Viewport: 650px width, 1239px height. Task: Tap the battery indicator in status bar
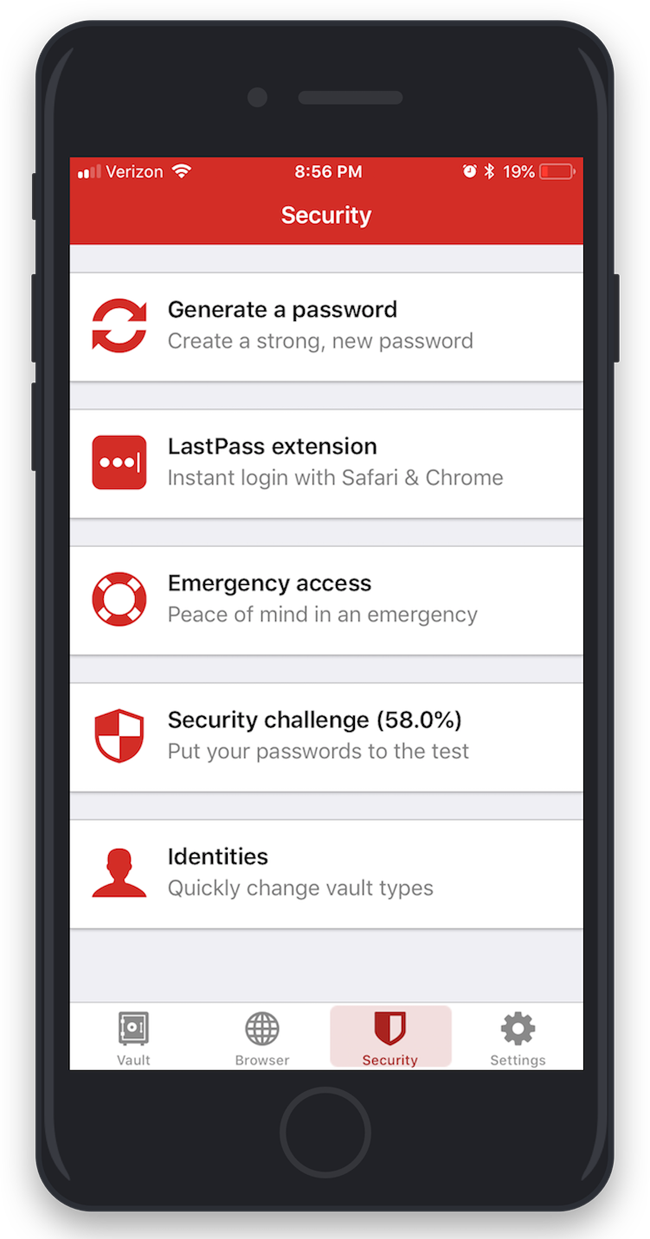point(558,172)
